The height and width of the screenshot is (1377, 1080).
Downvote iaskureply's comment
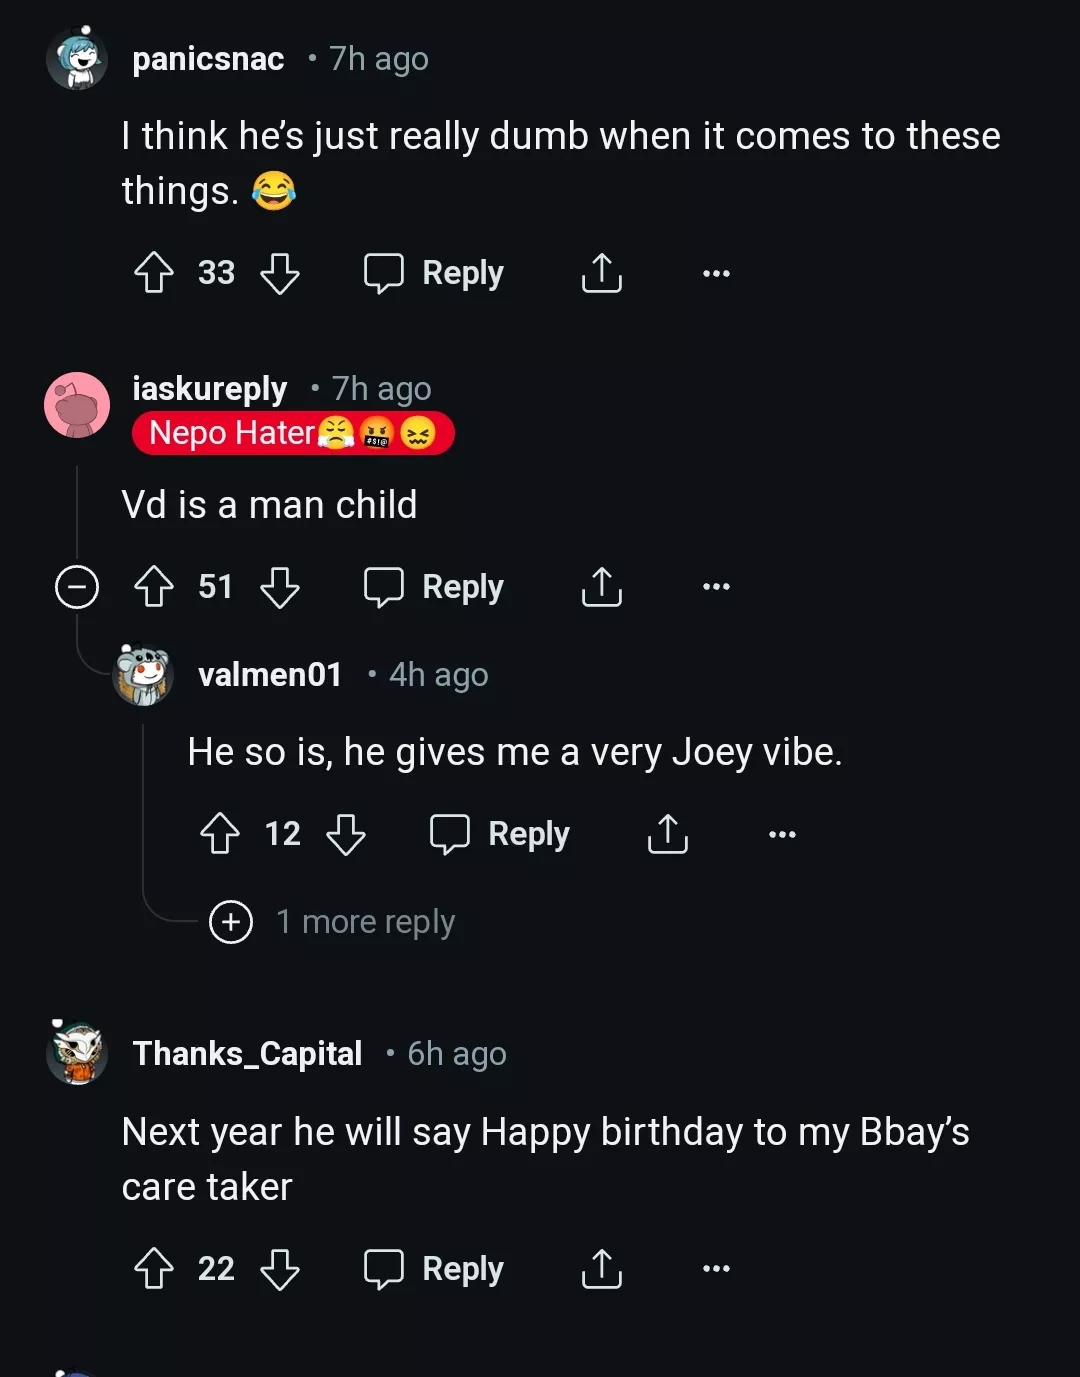click(280, 587)
